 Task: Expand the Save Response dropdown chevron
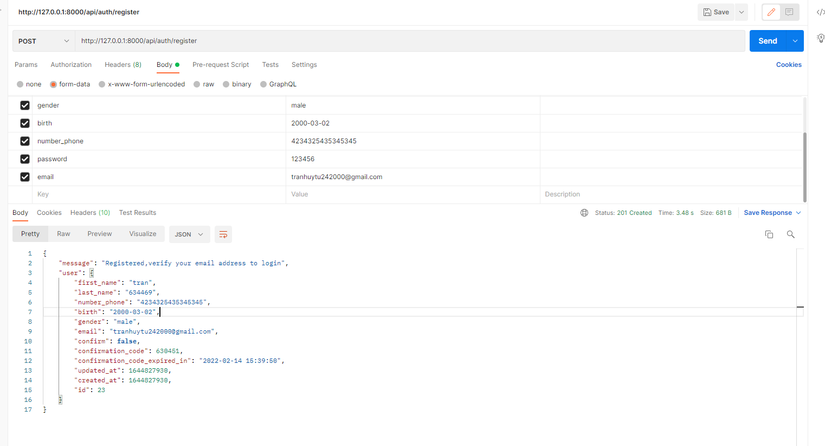(x=798, y=213)
